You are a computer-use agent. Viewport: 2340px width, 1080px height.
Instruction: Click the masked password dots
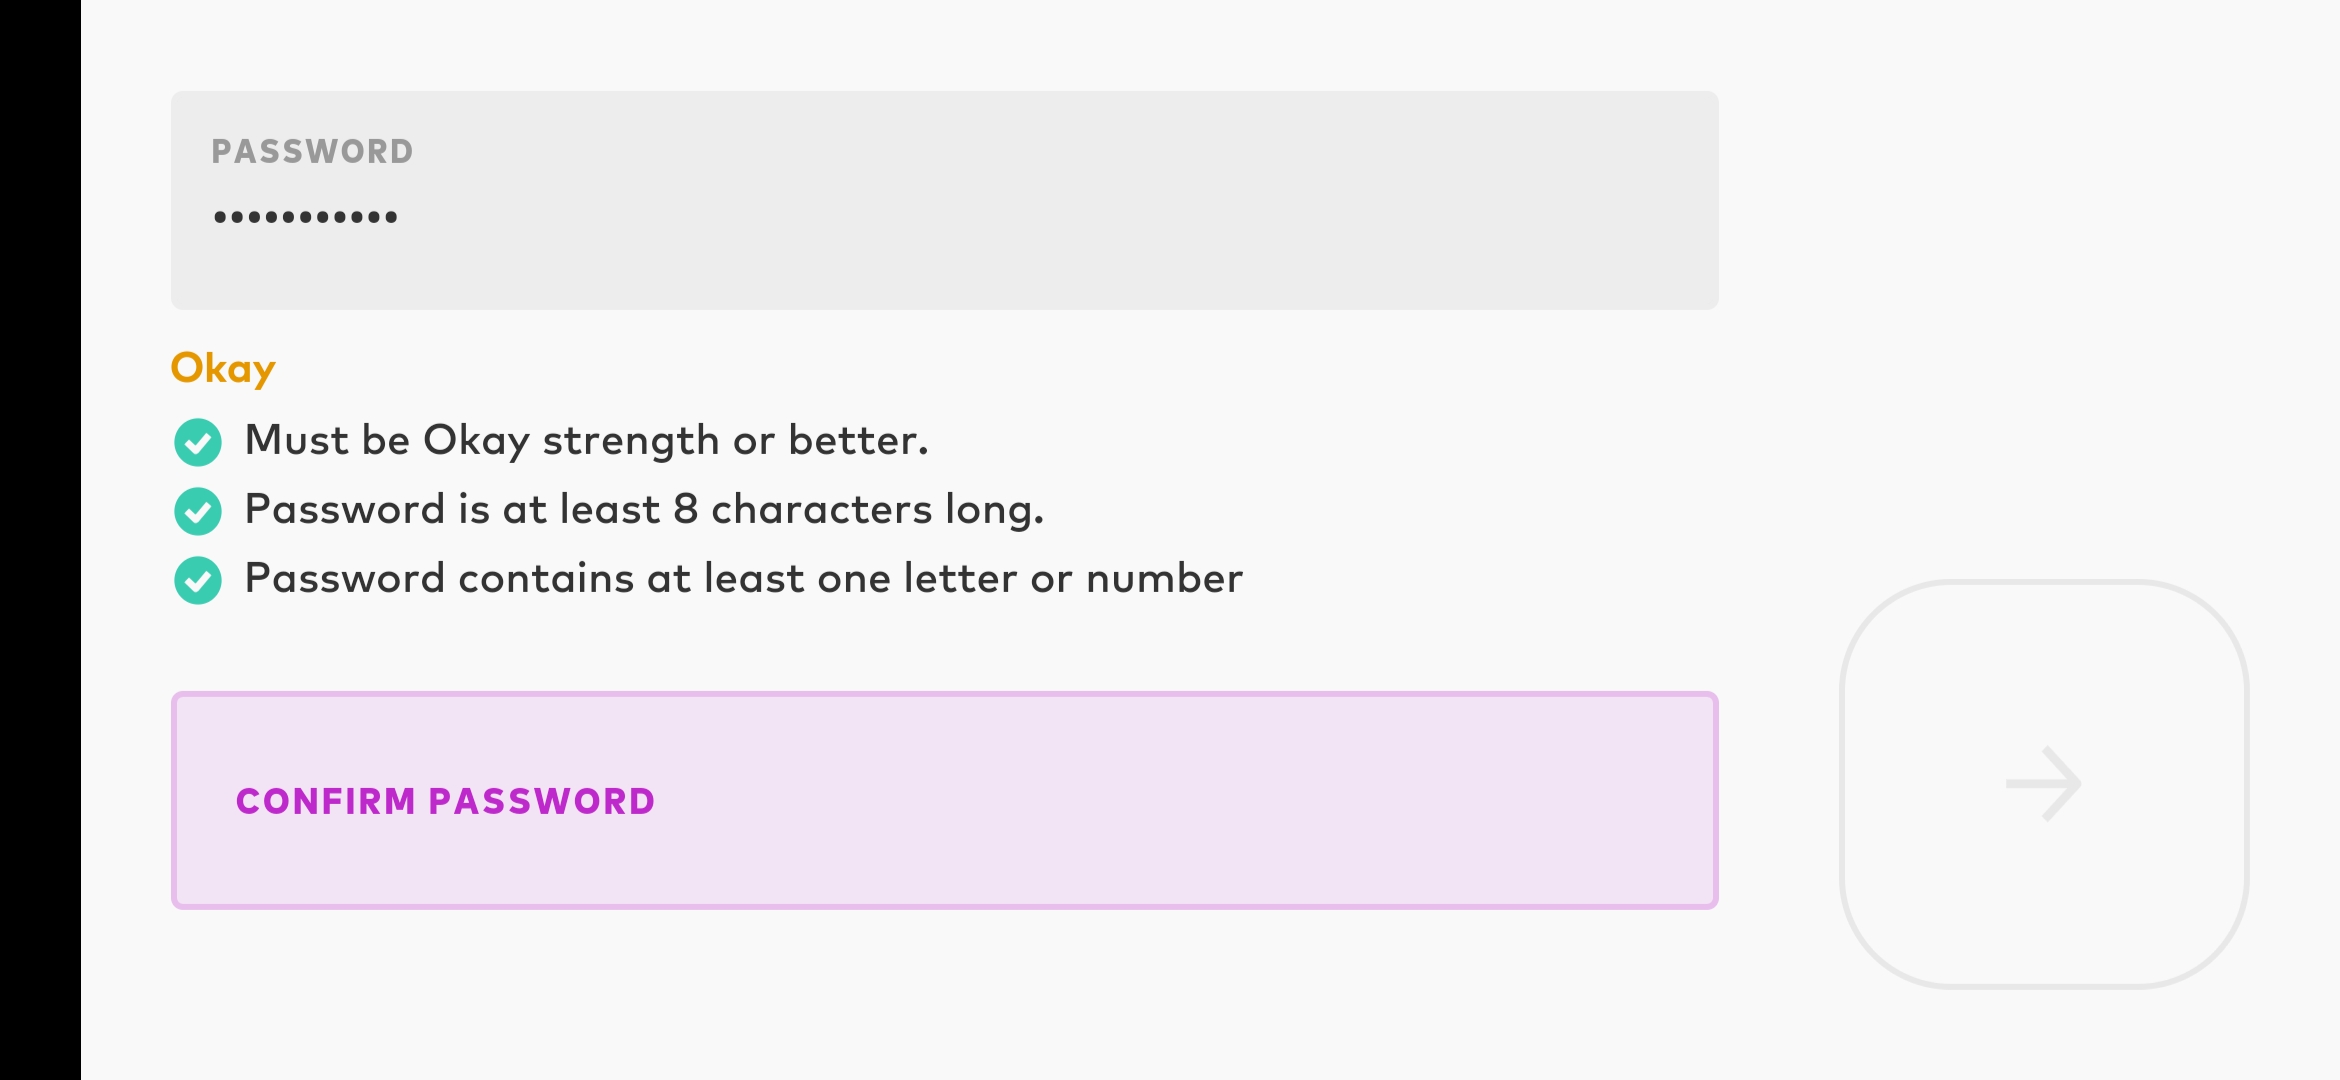coord(305,216)
